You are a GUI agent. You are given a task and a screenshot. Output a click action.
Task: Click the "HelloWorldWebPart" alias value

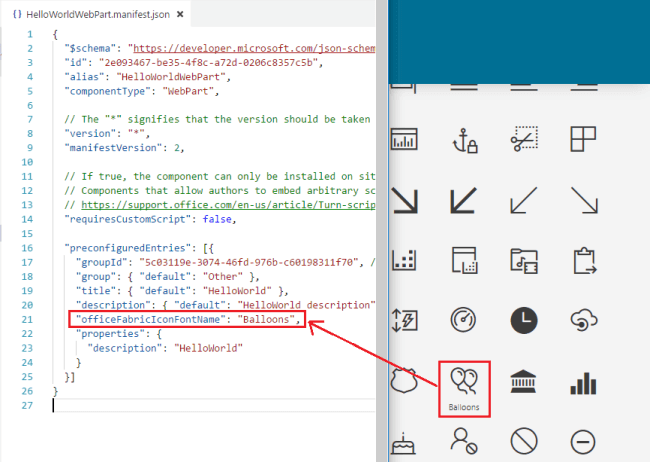point(171,77)
